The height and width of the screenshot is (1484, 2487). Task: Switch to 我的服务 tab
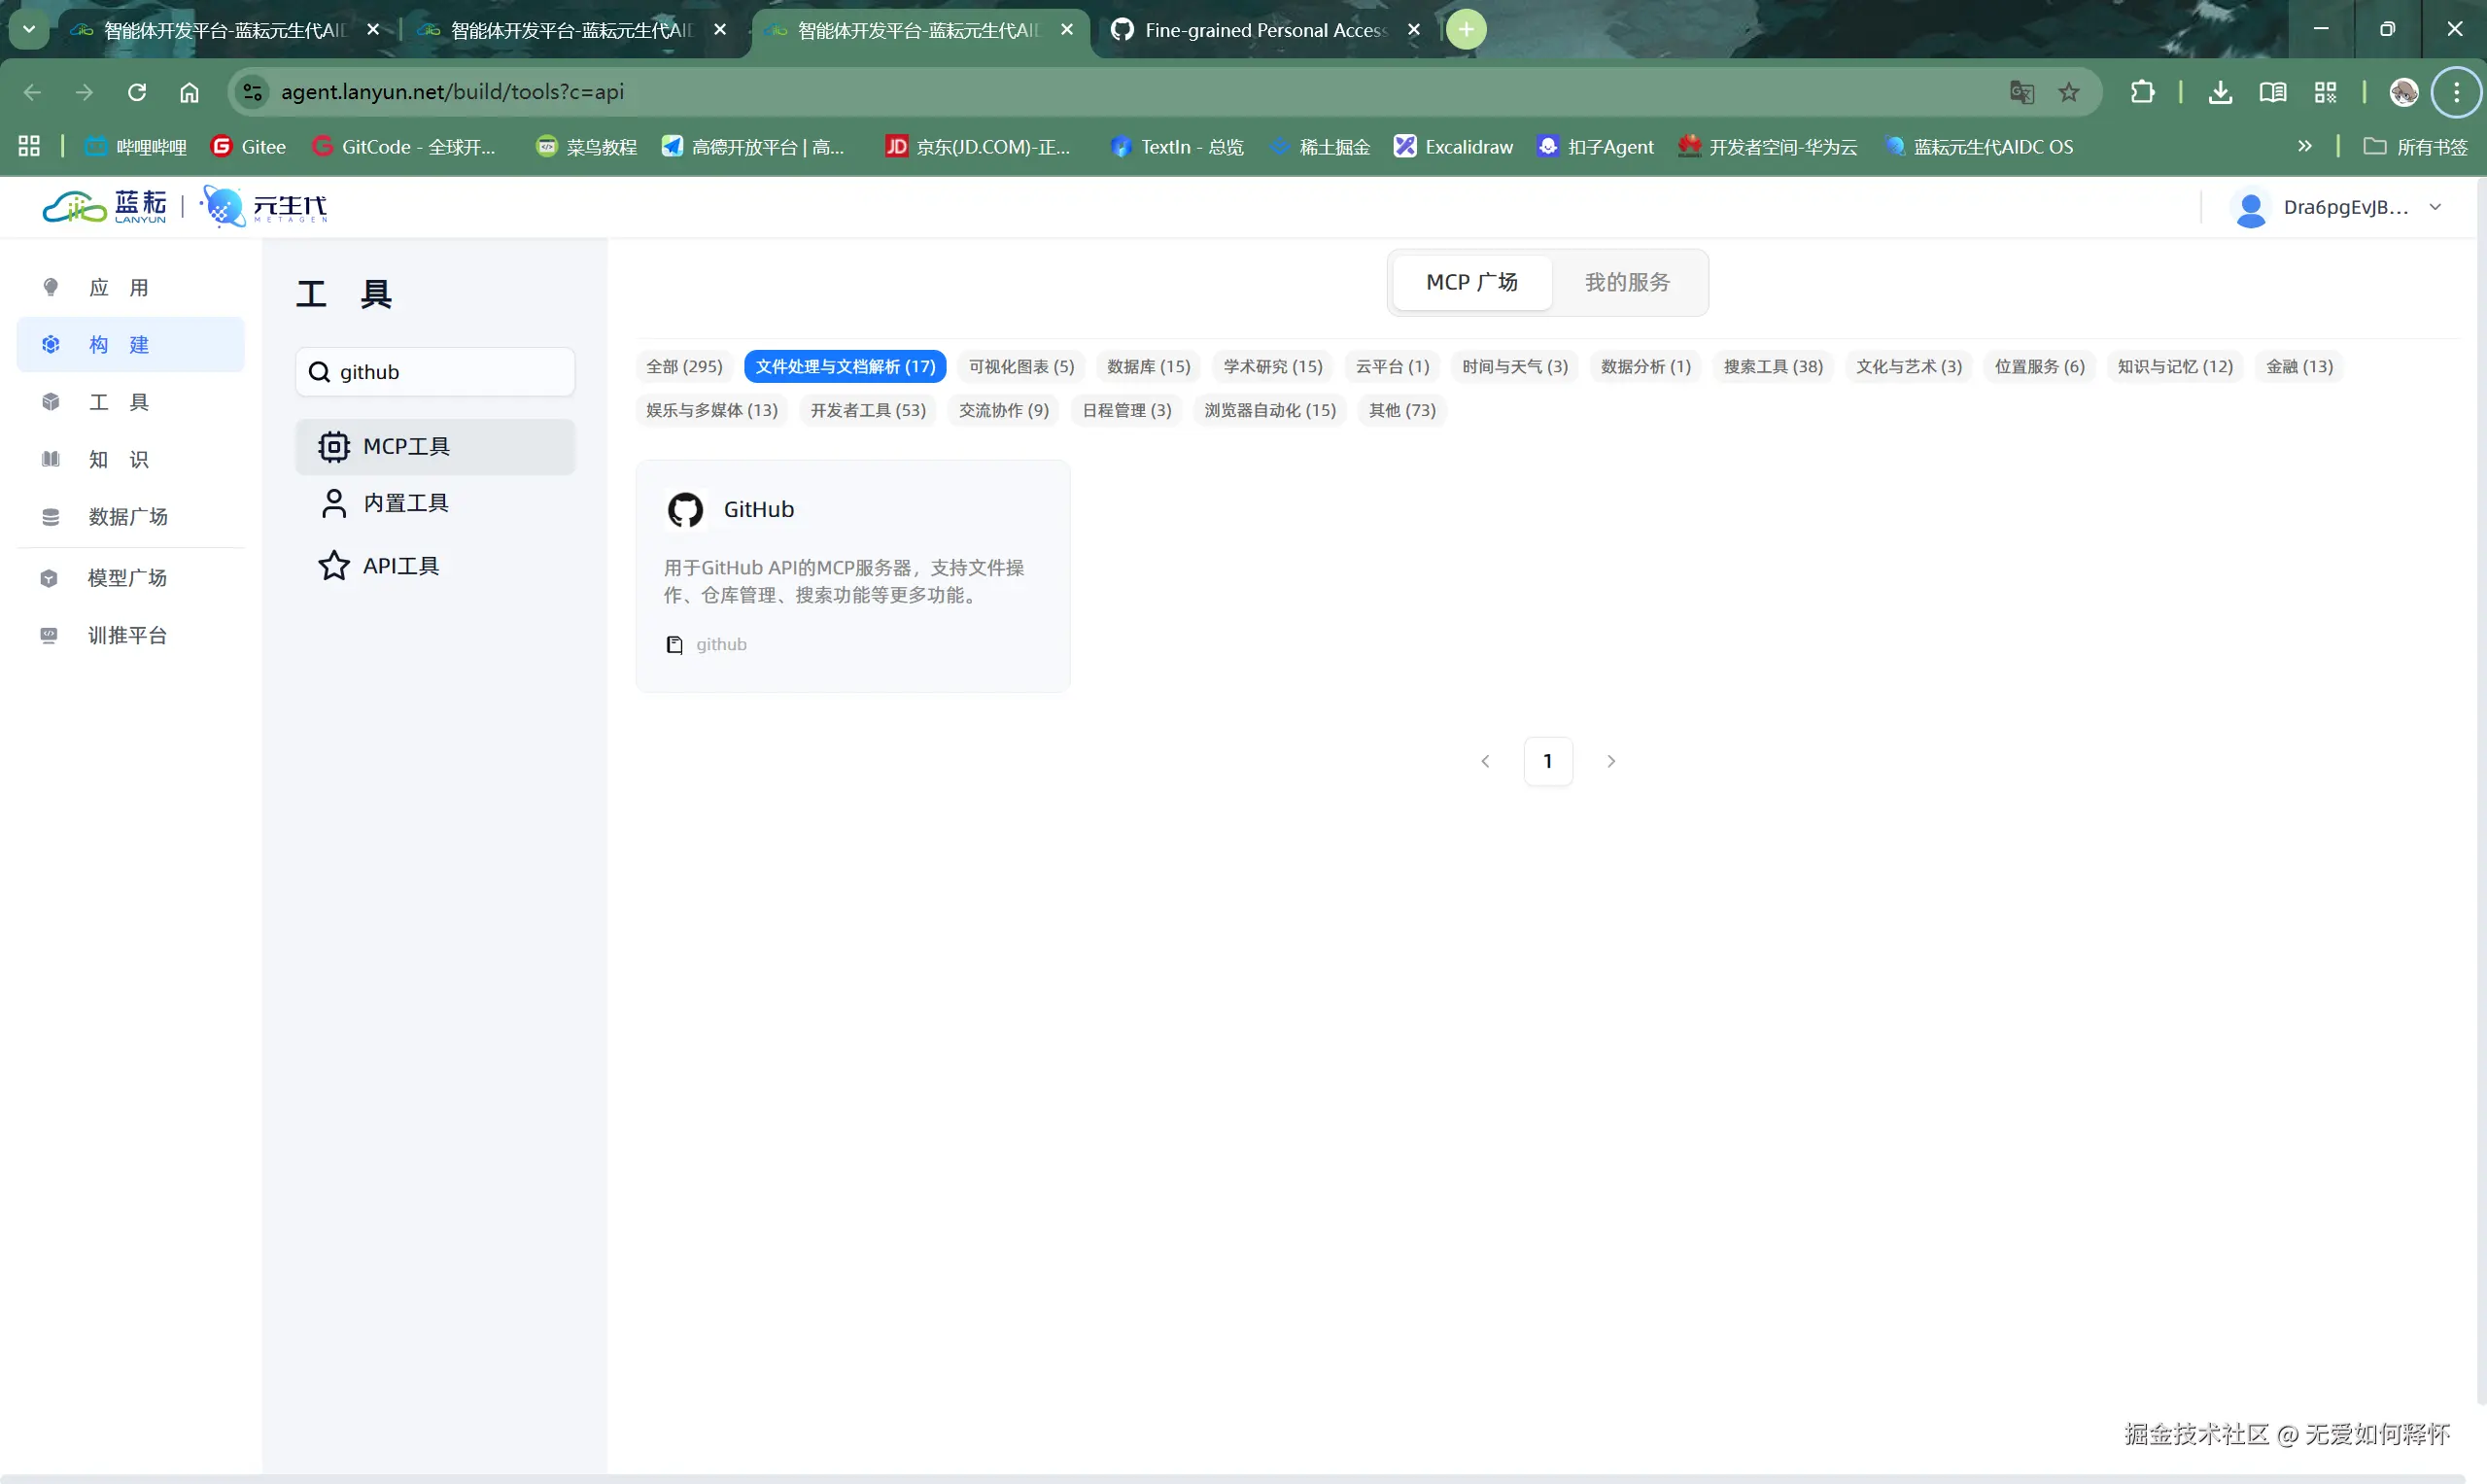pyautogui.click(x=1626, y=283)
